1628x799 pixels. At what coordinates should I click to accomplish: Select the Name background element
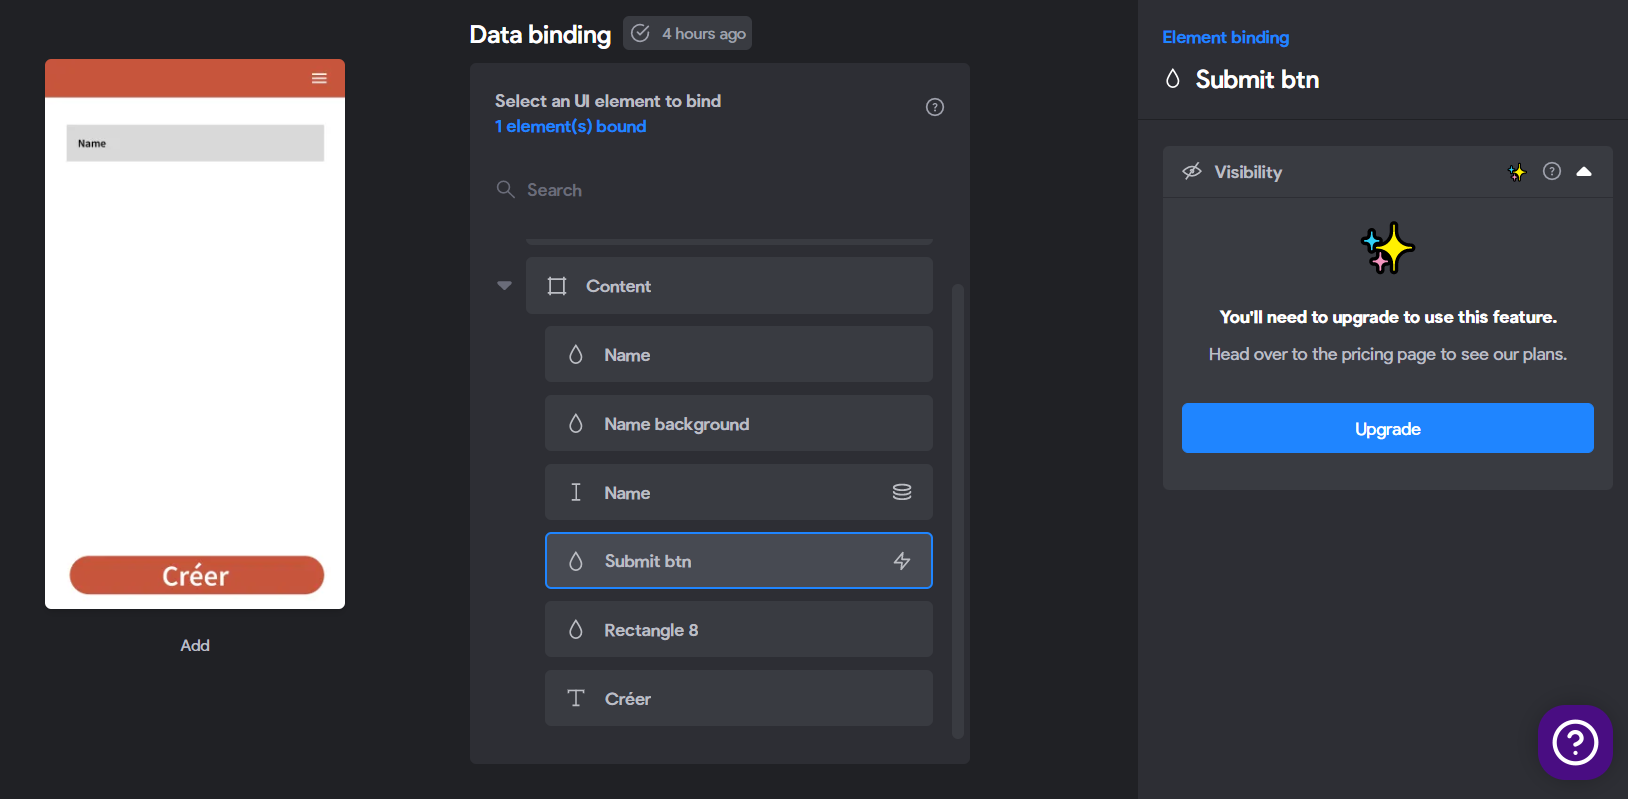(x=739, y=423)
